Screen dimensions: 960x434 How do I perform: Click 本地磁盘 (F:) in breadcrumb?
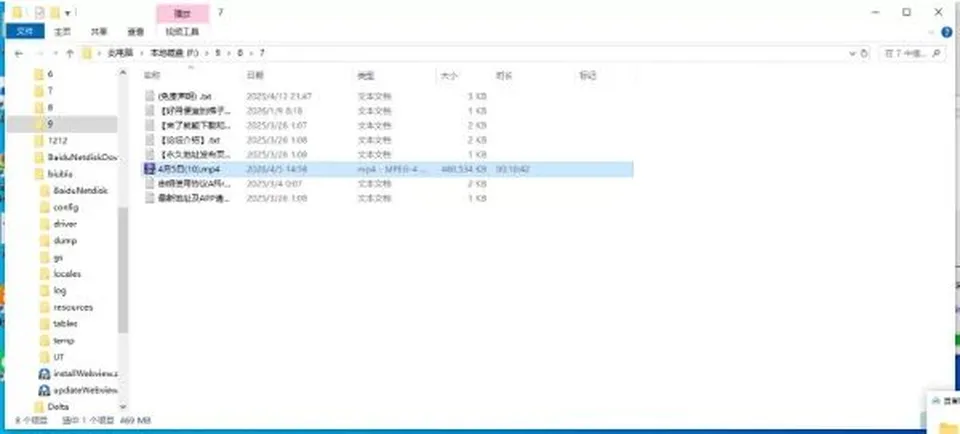click(x=175, y=54)
